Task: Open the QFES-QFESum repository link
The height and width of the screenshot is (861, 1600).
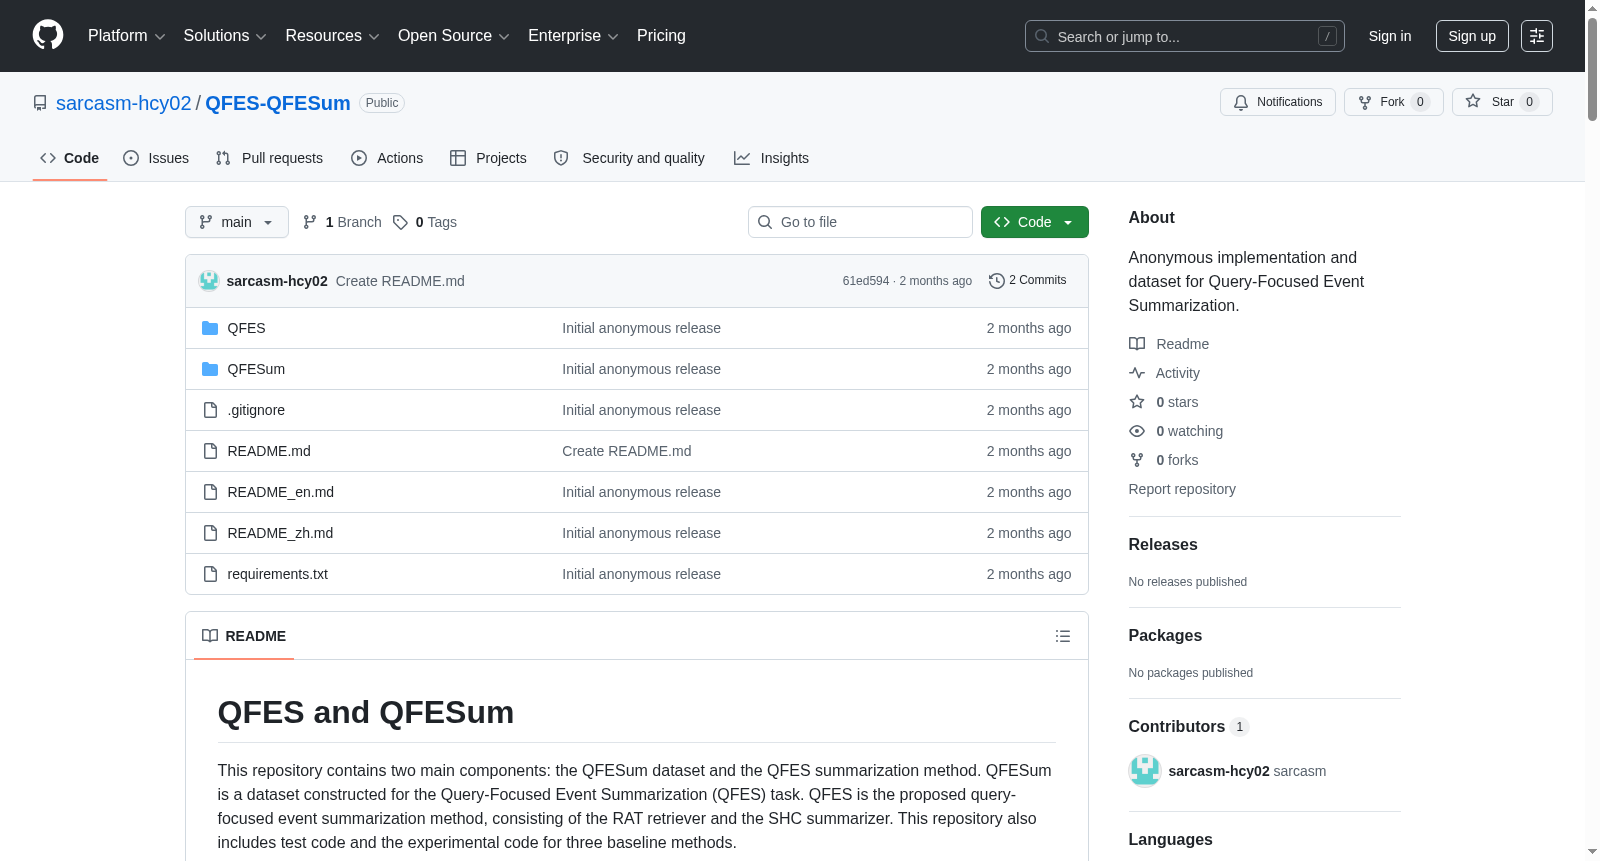Action: click(278, 103)
